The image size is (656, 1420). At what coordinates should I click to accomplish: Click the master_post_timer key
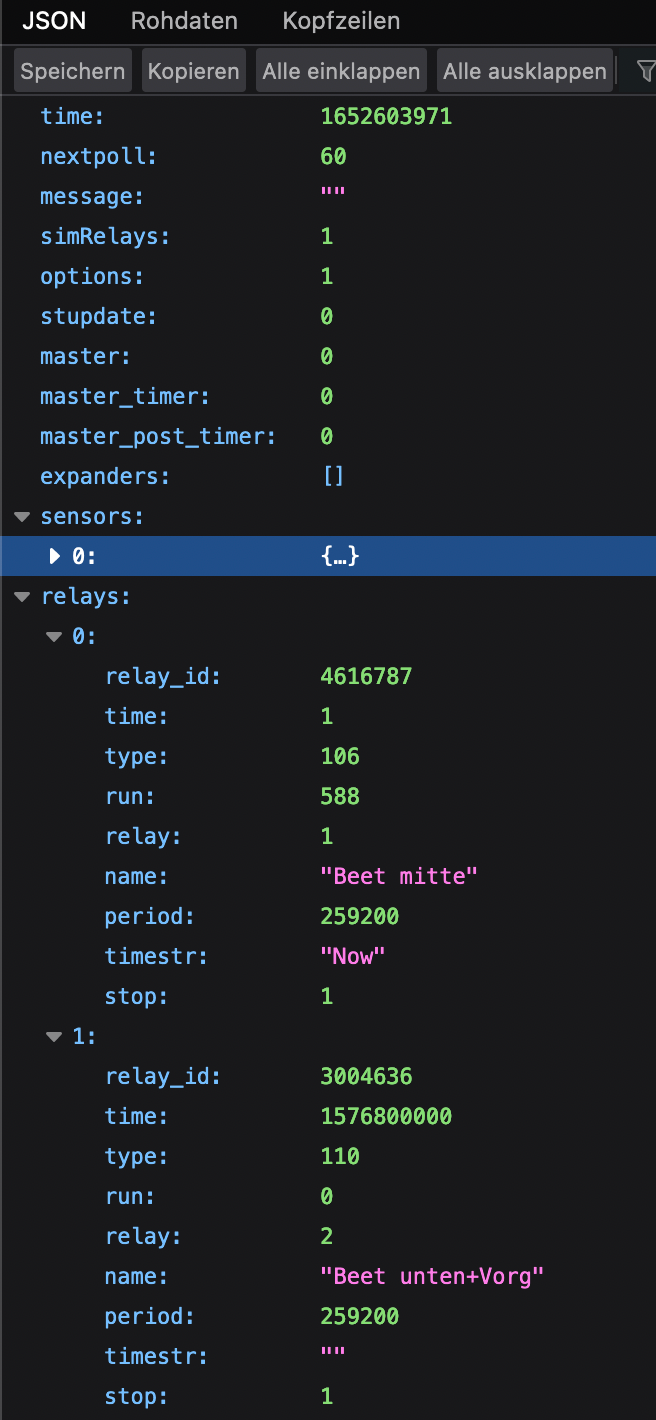pyautogui.click(x=158, y=436)
